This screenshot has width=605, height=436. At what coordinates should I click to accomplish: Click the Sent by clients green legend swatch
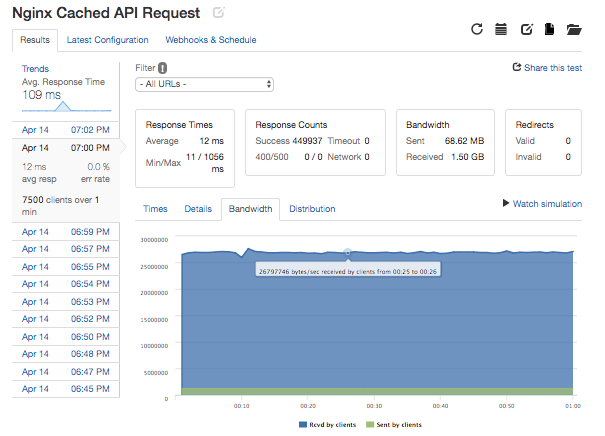pos(370,425)
